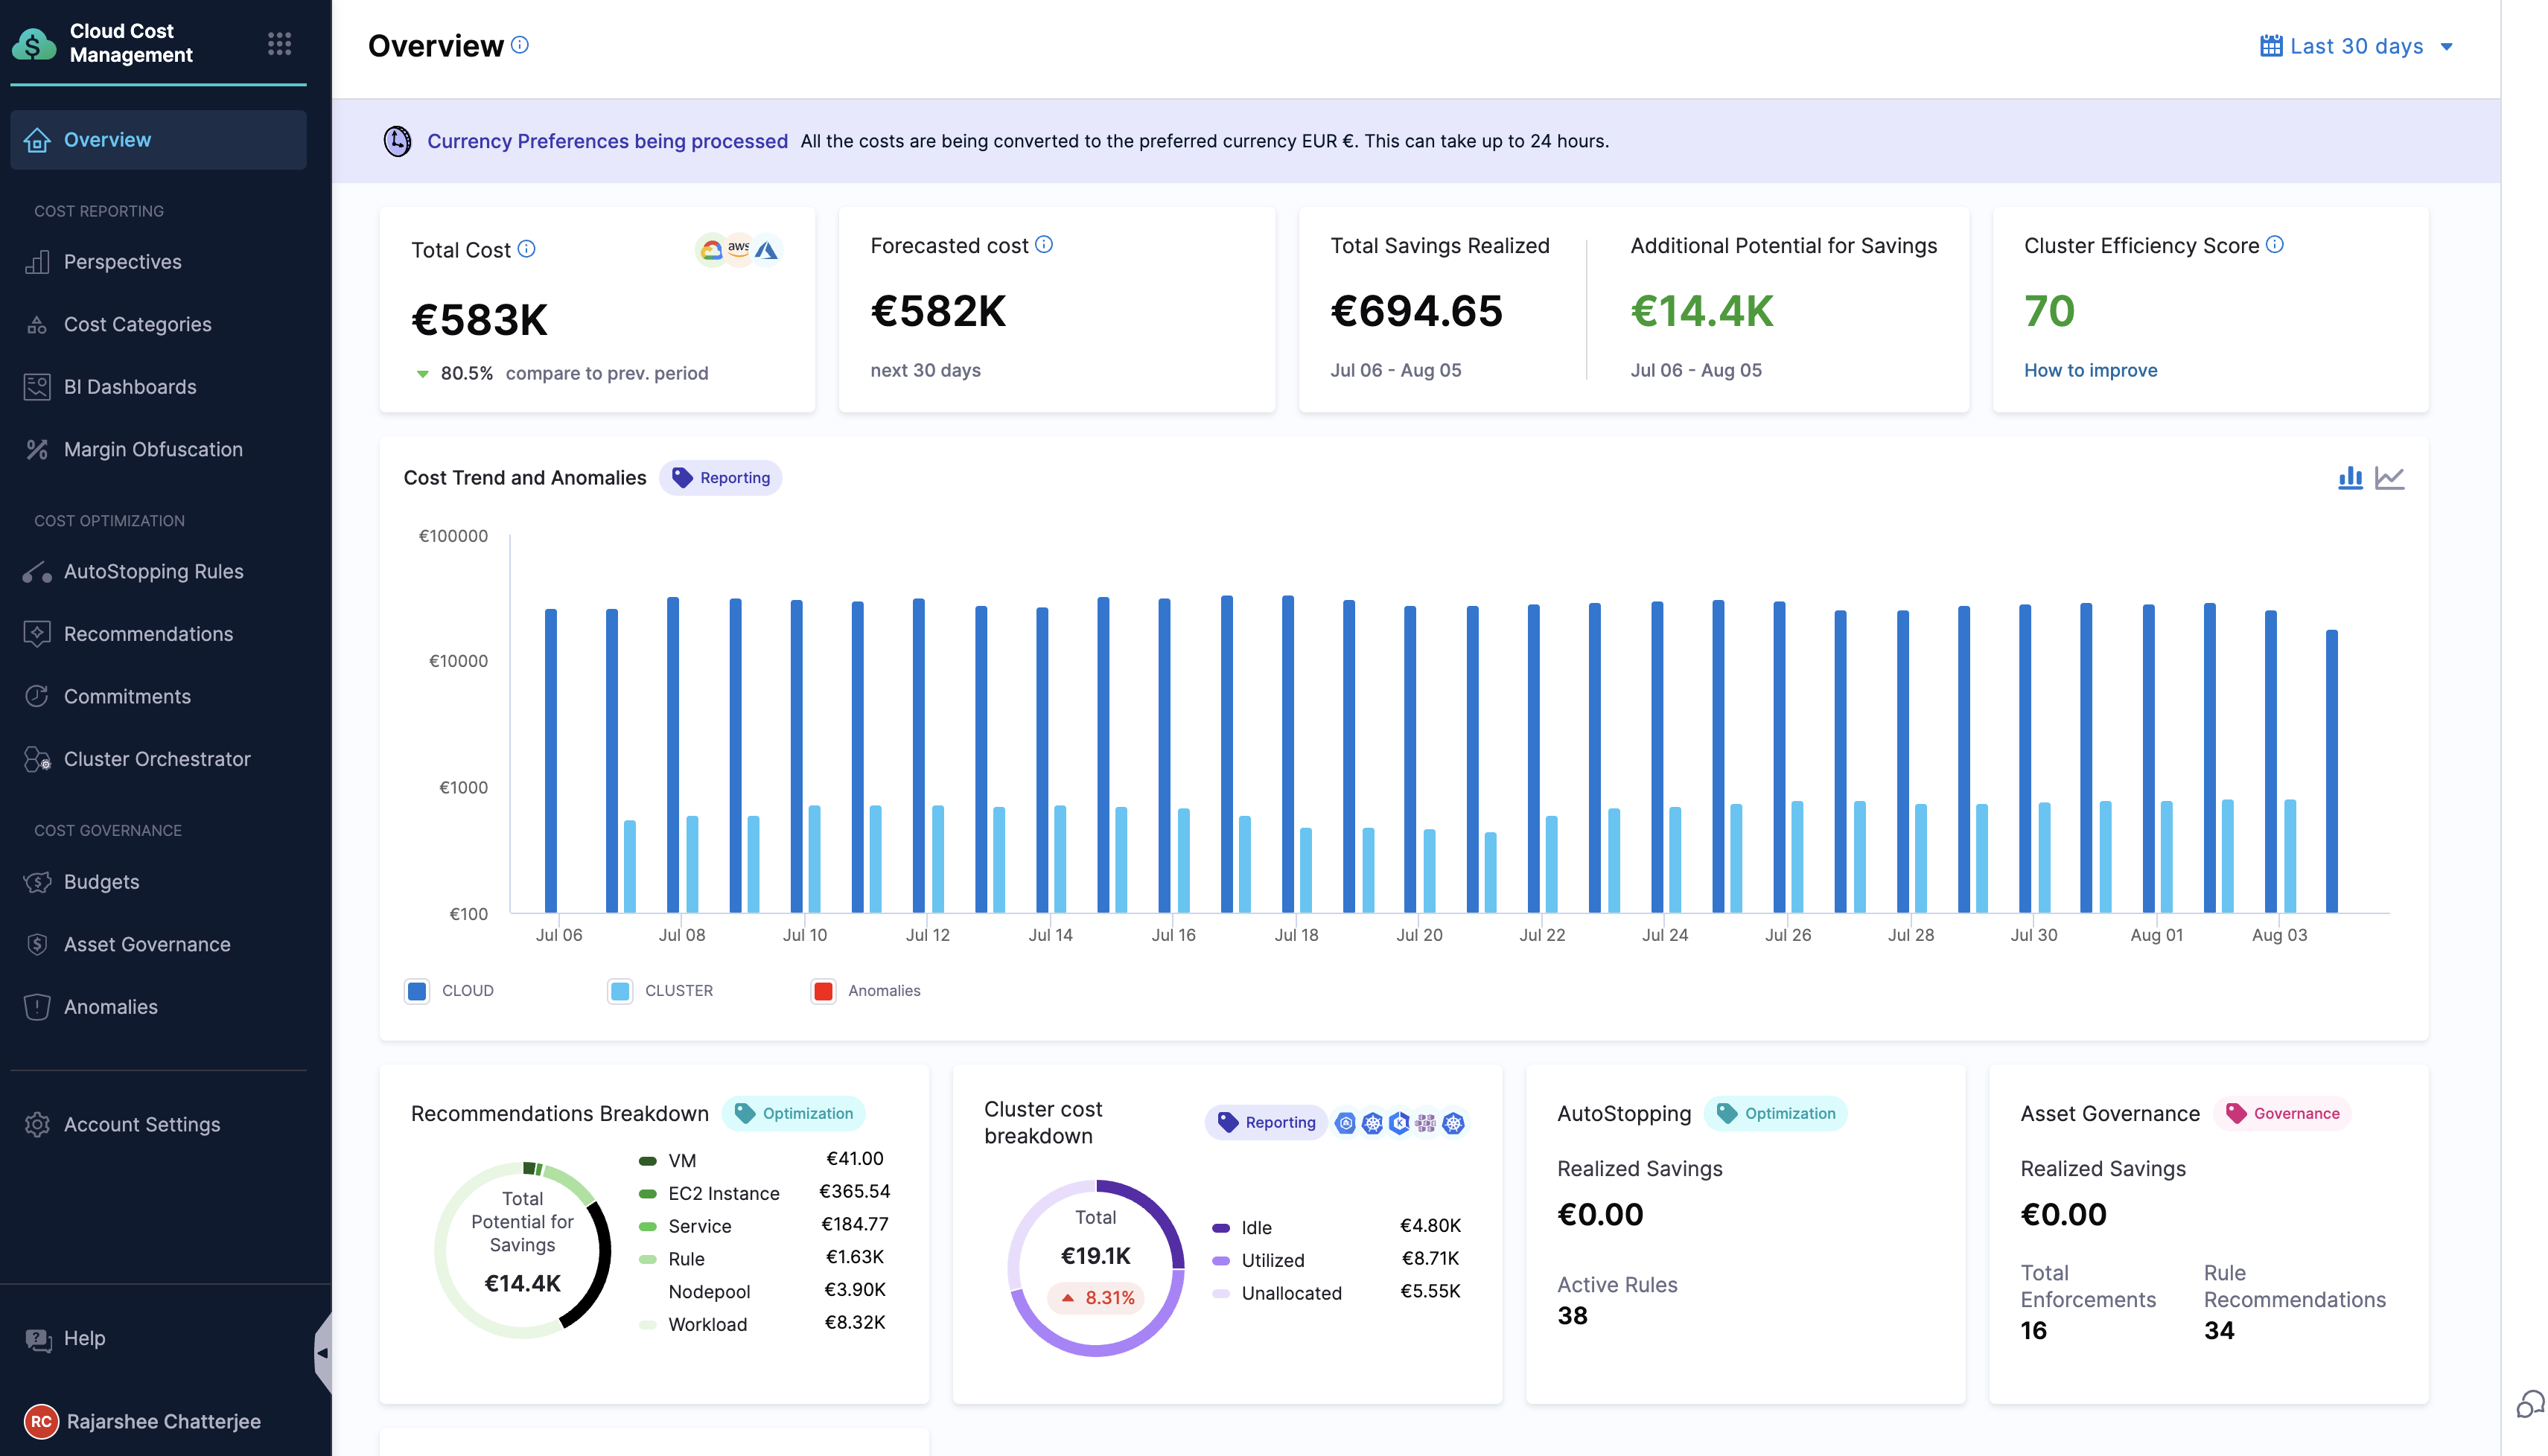Image resolution: width=2548 pixels, height=1456 pixels.
Task: Click info icon next to Overview title
Action: tap(520, 45)
